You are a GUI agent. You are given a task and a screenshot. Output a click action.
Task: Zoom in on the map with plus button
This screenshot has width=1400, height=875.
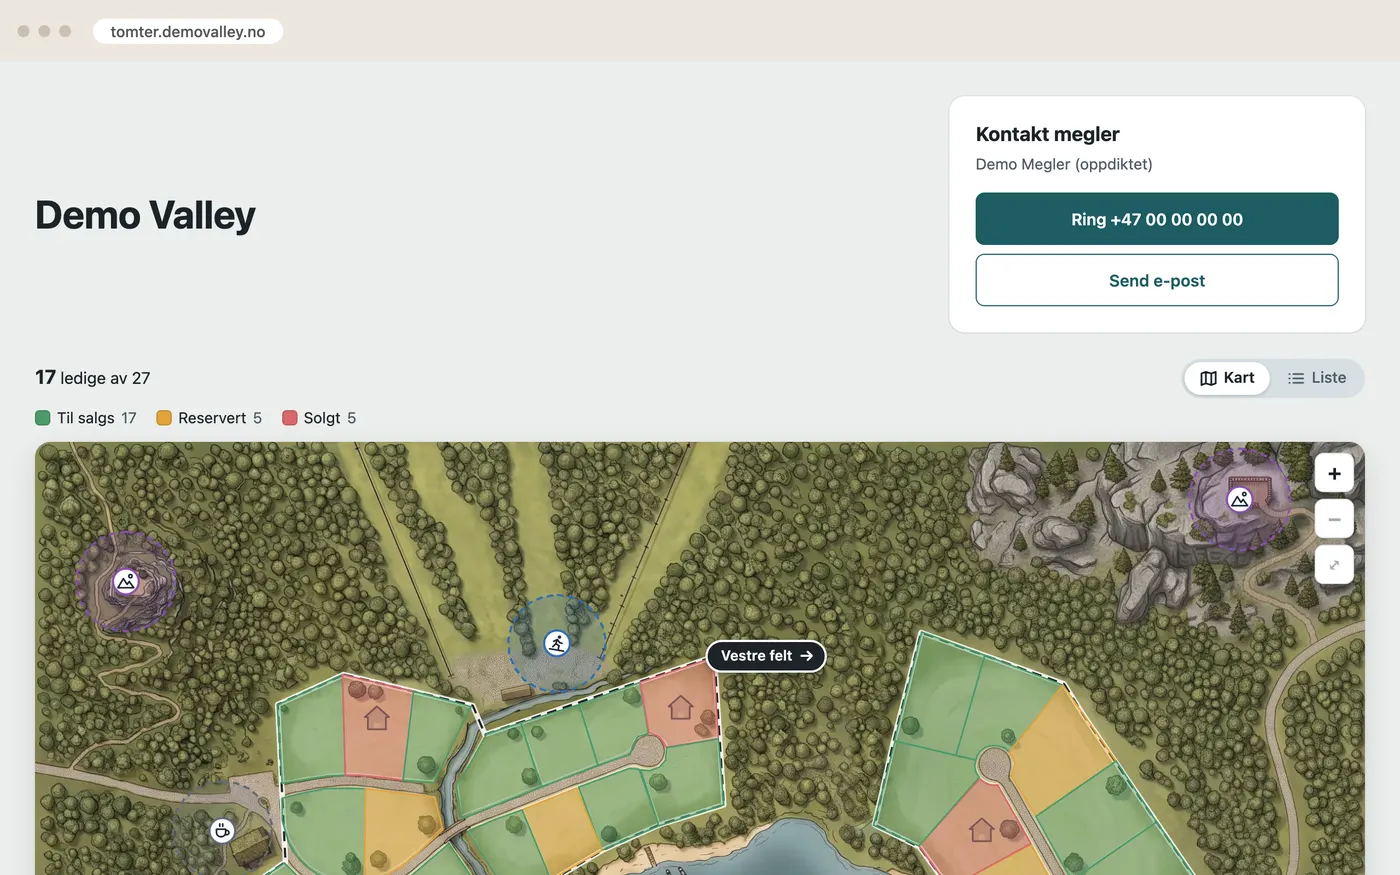[1334, 473]
